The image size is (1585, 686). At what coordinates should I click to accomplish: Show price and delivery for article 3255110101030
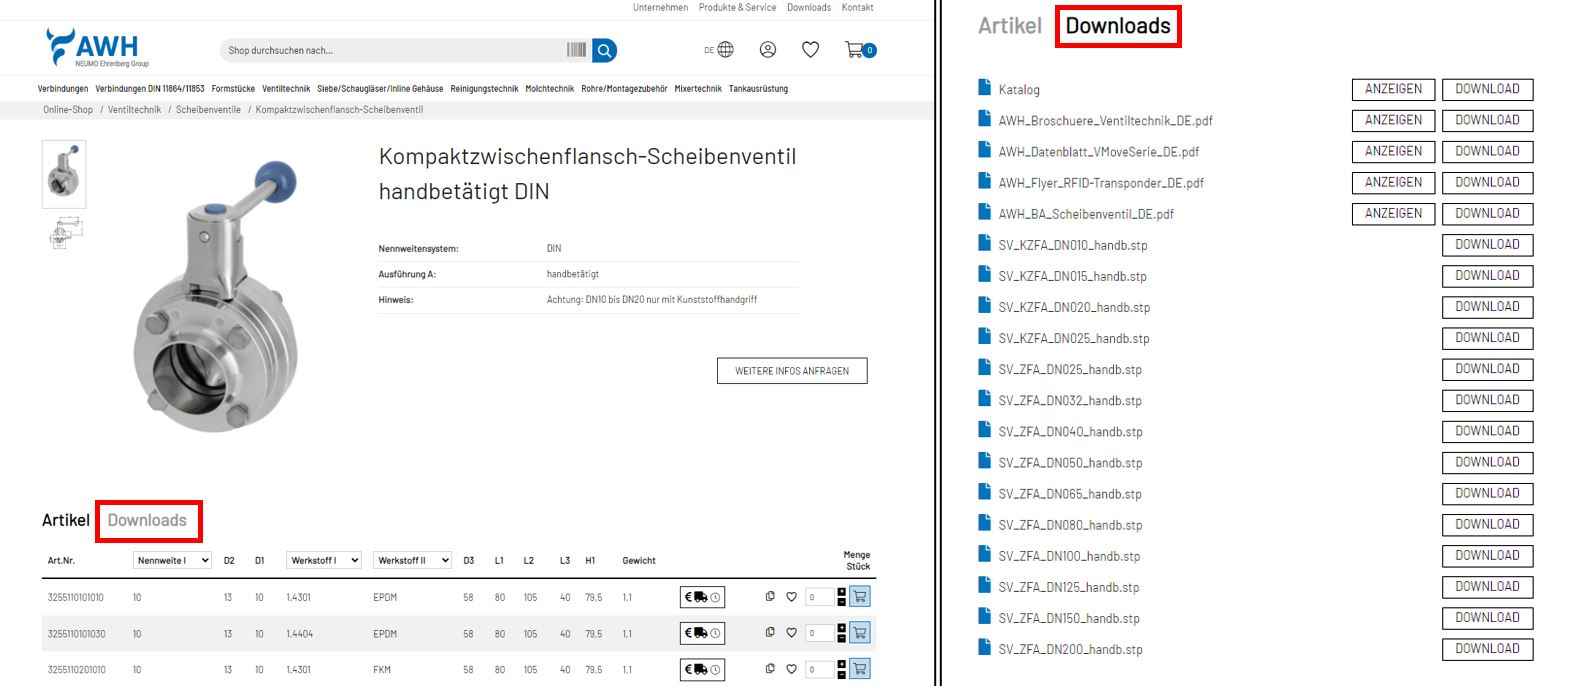[x=702, y=633]
